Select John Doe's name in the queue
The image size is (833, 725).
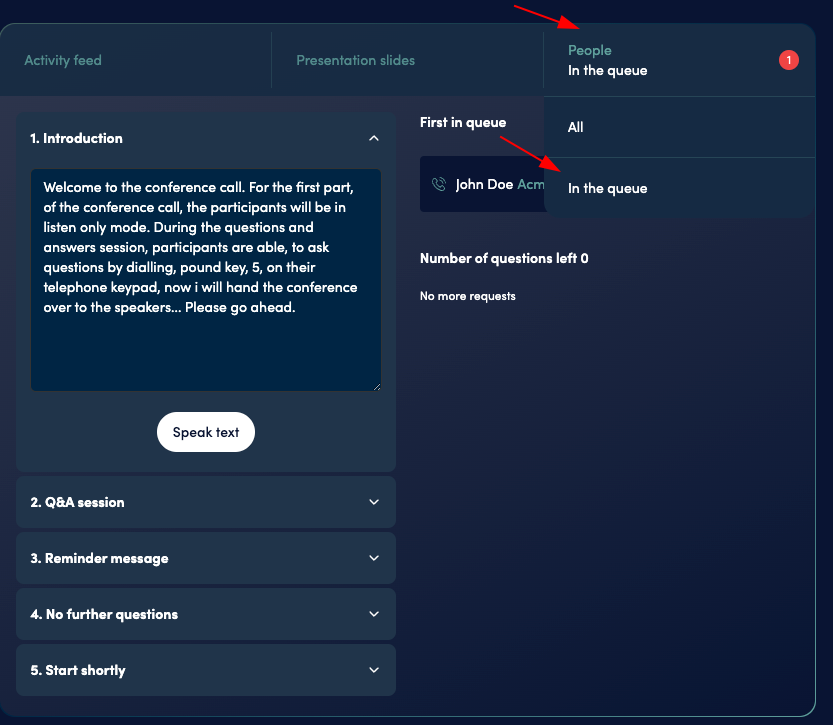pos(484,184)
